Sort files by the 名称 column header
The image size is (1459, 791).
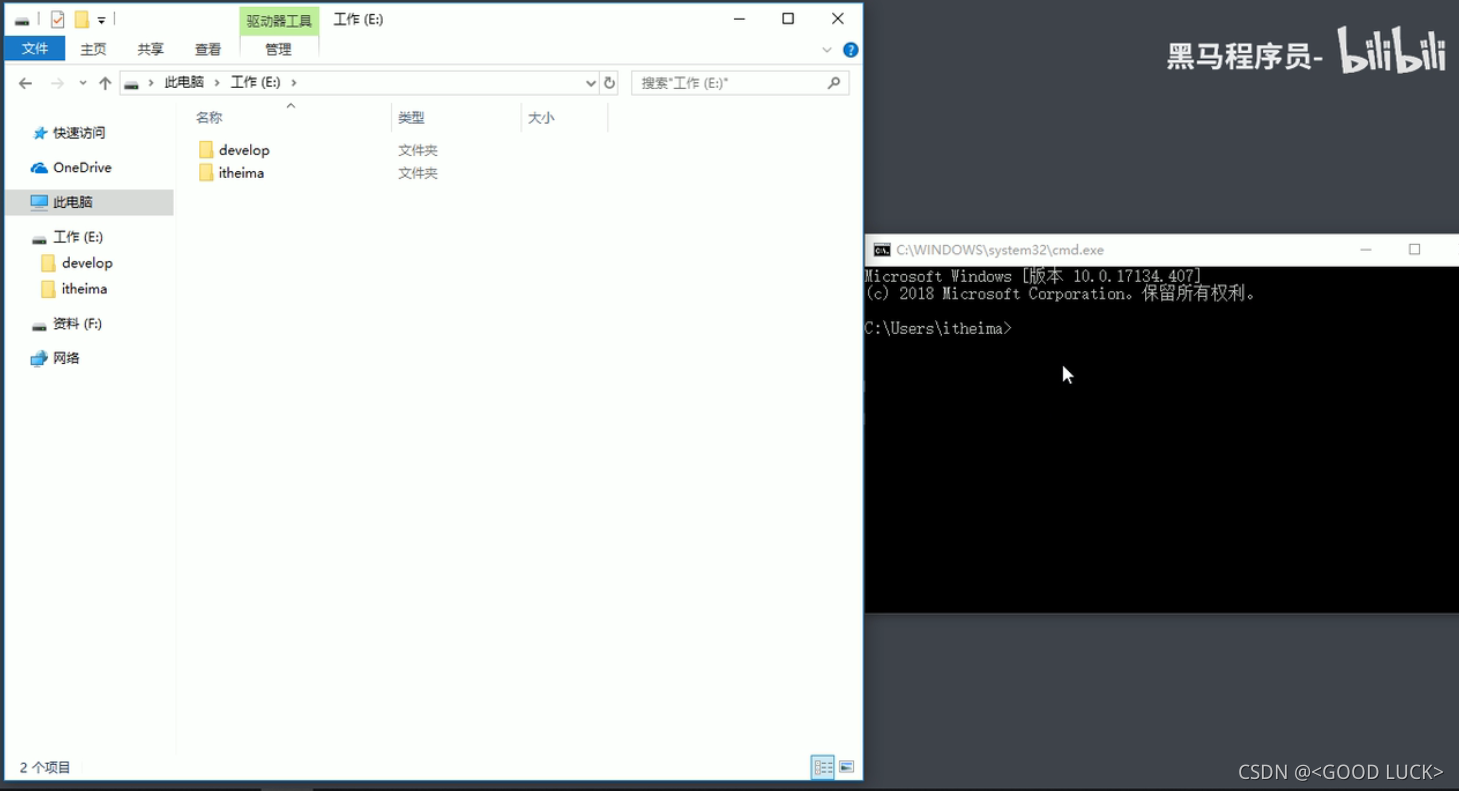(210, 117)
